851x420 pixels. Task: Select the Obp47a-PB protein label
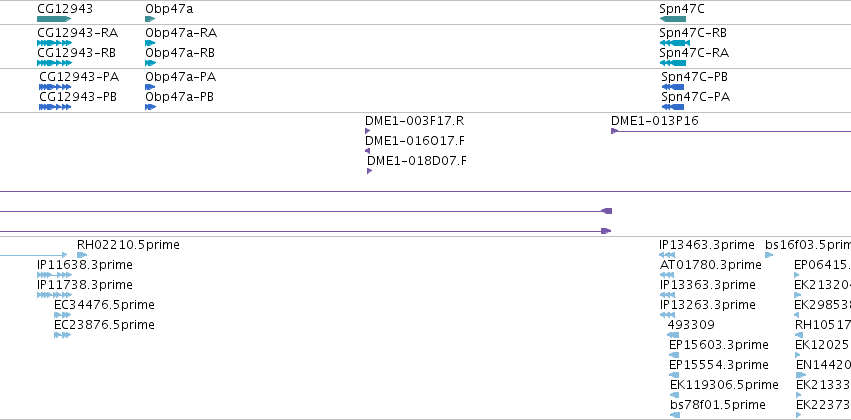(179, 97)
